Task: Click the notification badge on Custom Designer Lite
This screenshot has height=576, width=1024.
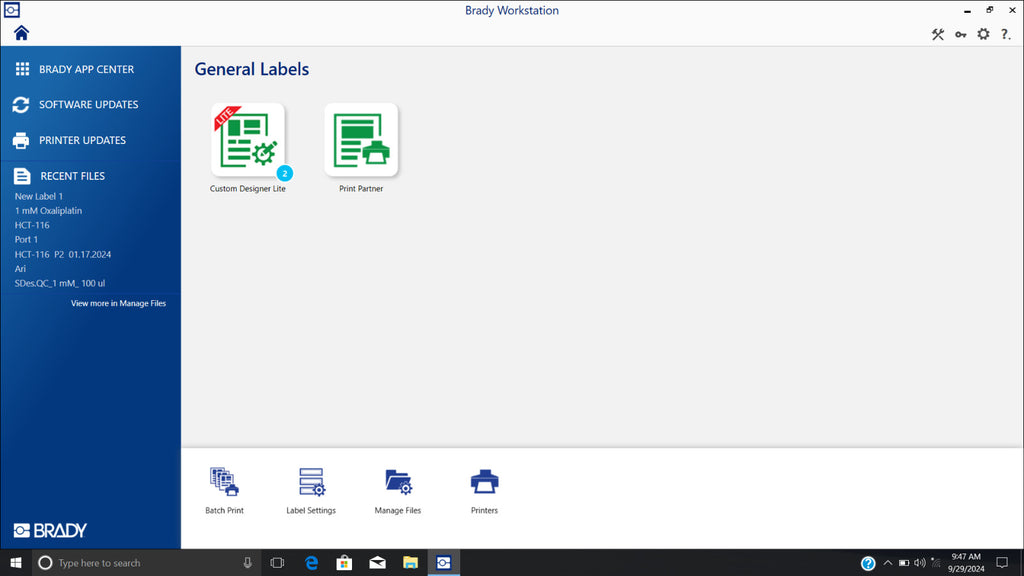Action: [284, 174]
